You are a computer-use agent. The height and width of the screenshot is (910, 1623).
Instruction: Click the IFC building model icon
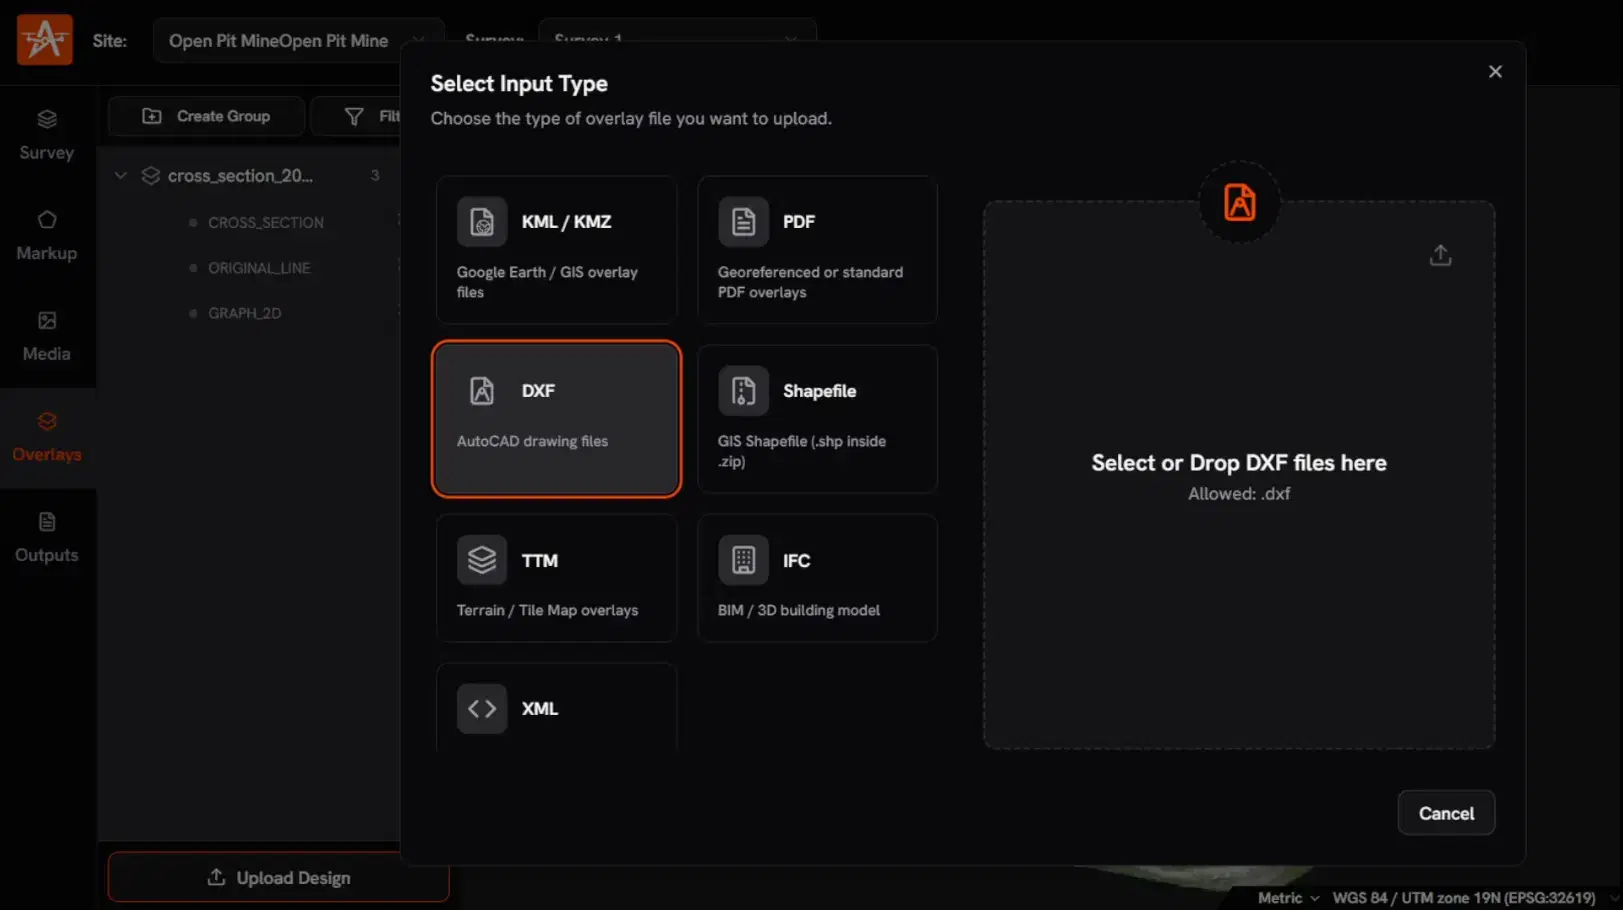pyautogui.click(x=743, y=560)
